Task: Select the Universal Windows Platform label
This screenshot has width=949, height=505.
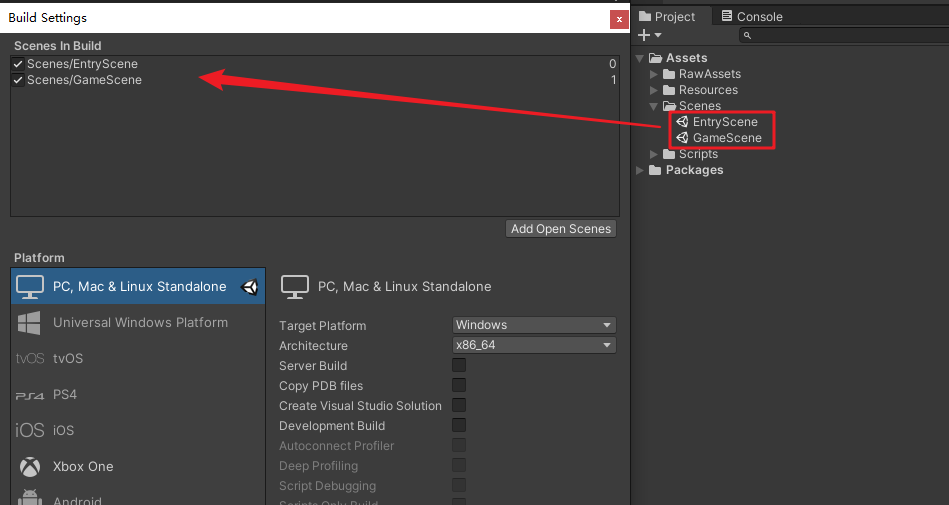Action: coord(140,323)
